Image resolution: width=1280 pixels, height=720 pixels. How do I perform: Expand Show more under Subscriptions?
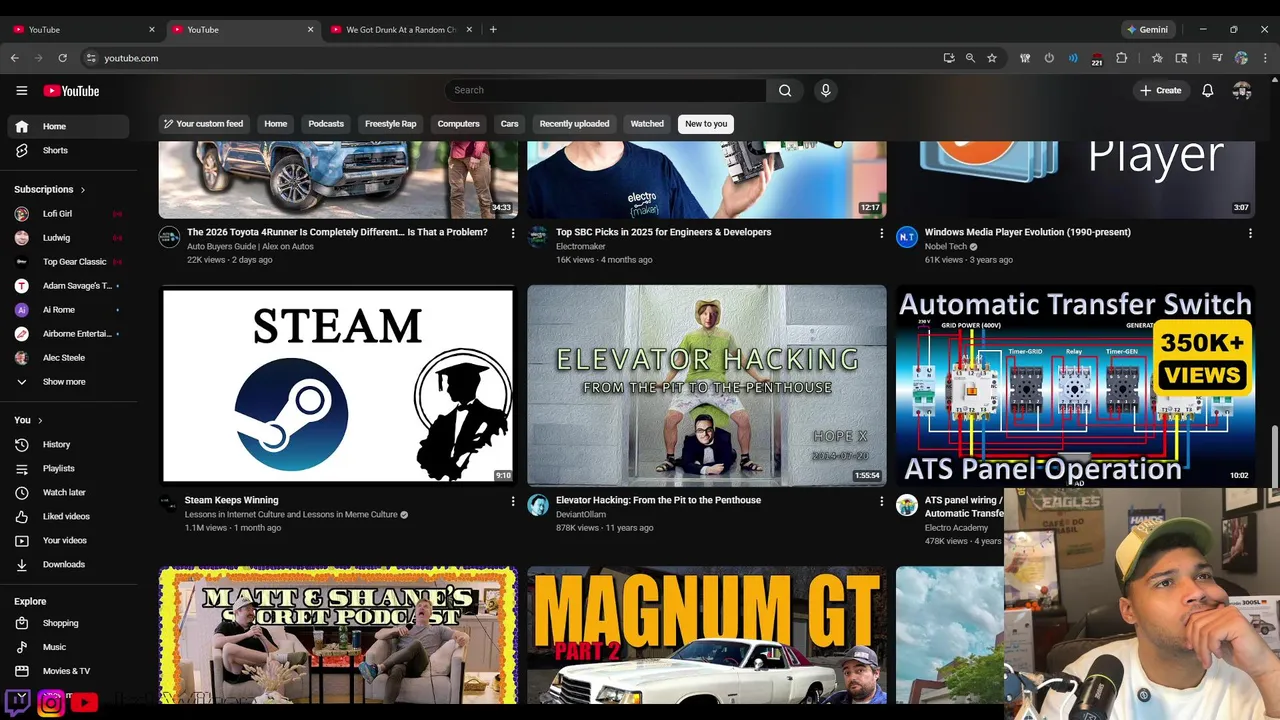[65, 382]
